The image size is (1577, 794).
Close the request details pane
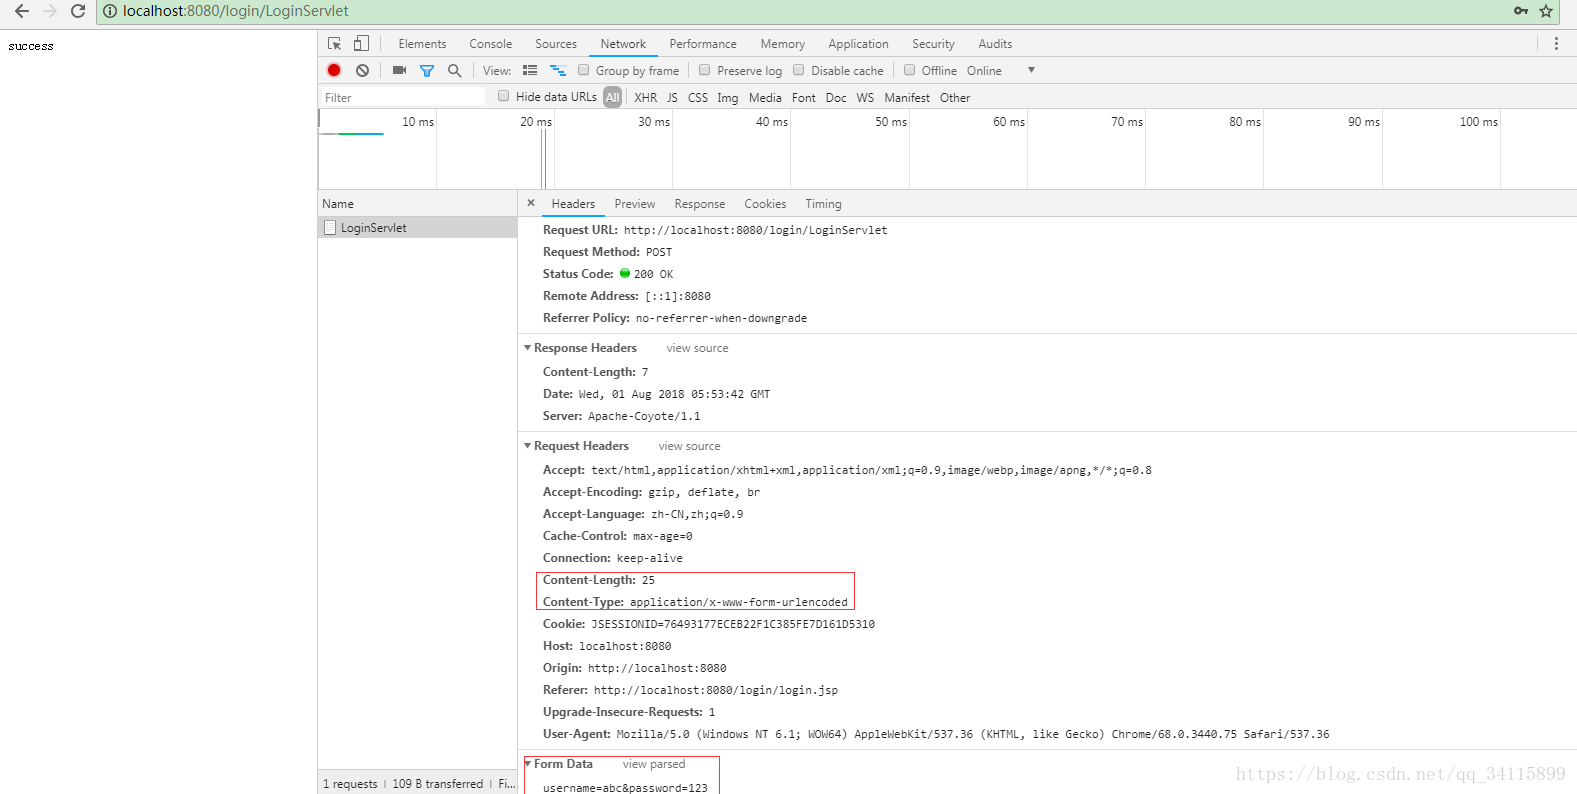point(531,203)
